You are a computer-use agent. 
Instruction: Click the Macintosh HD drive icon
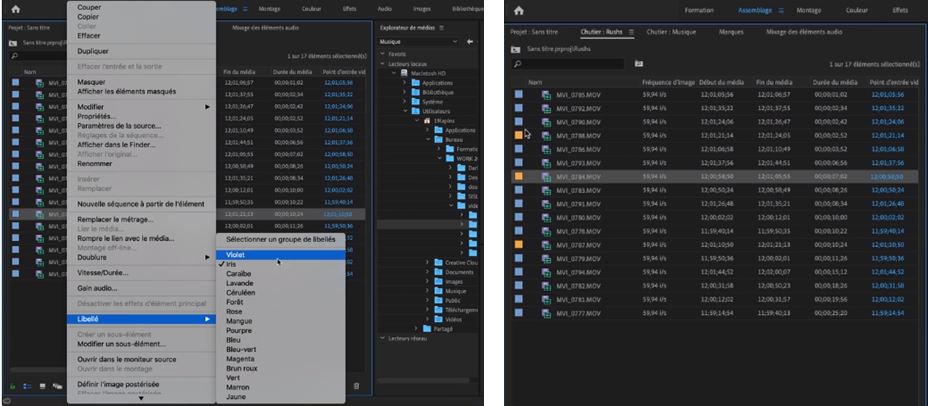(404, 73)
